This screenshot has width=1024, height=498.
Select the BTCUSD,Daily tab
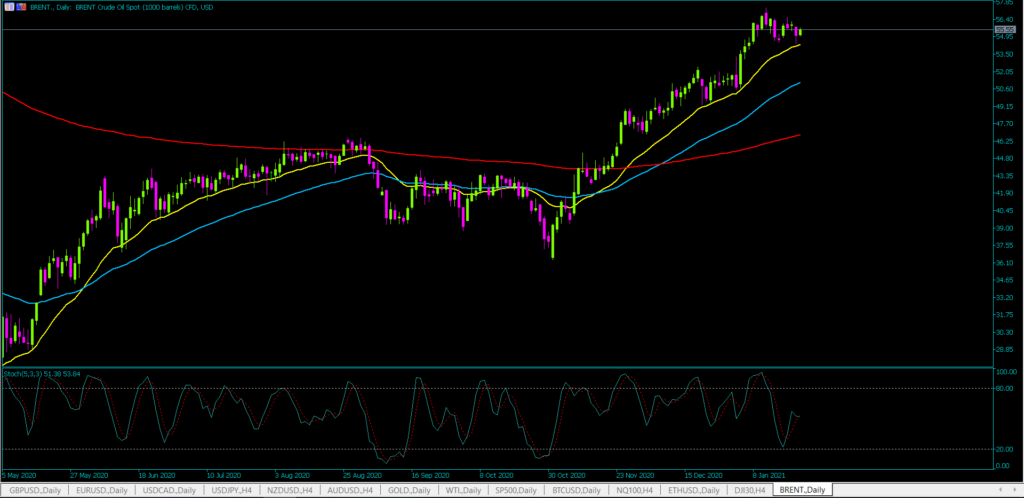coord(579,490)
